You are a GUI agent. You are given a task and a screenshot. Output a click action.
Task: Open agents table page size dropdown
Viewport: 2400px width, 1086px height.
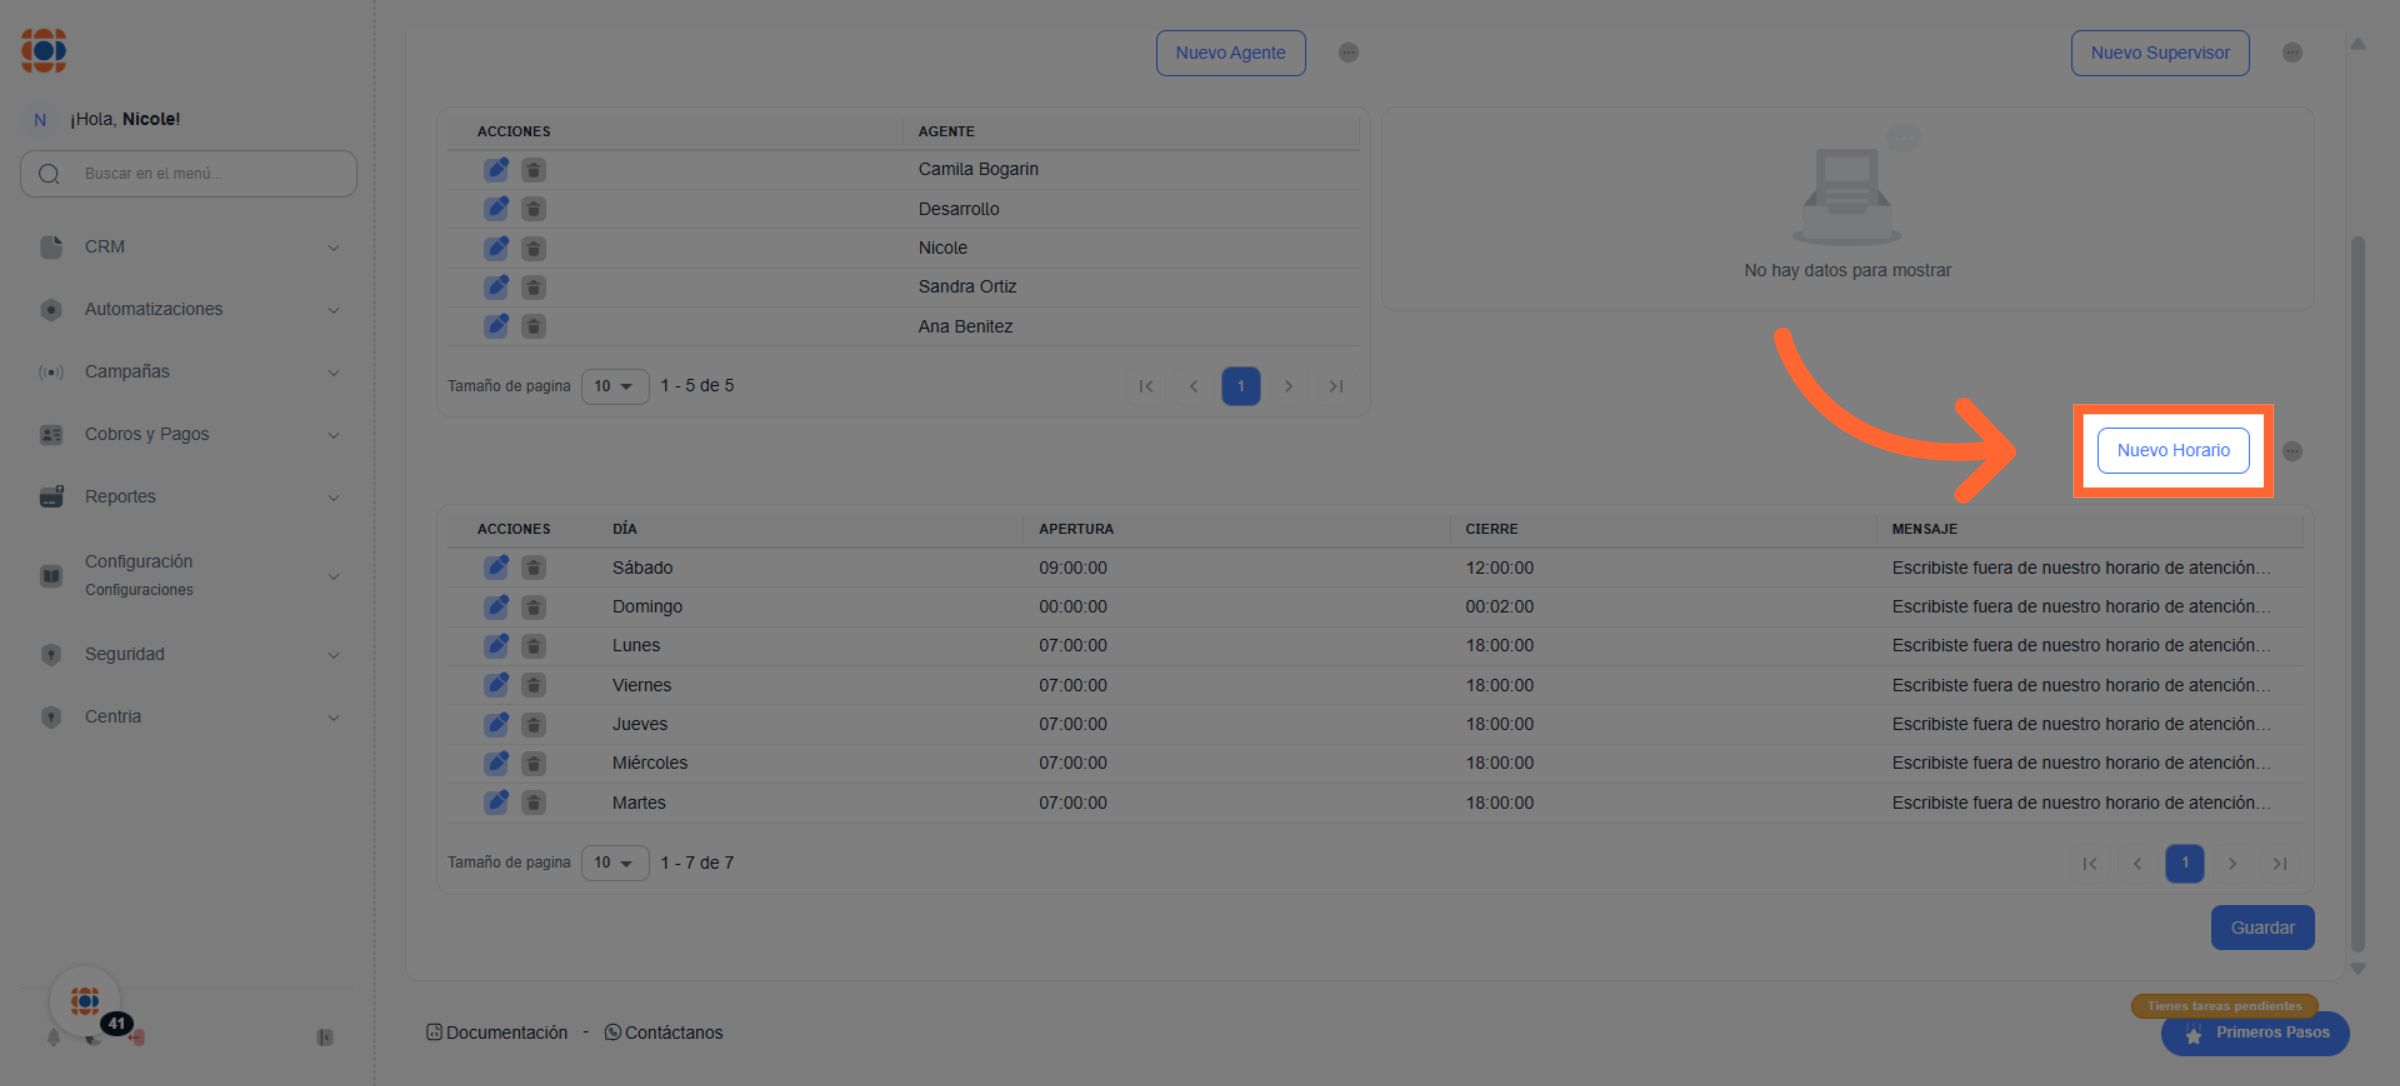coord(614,386)
